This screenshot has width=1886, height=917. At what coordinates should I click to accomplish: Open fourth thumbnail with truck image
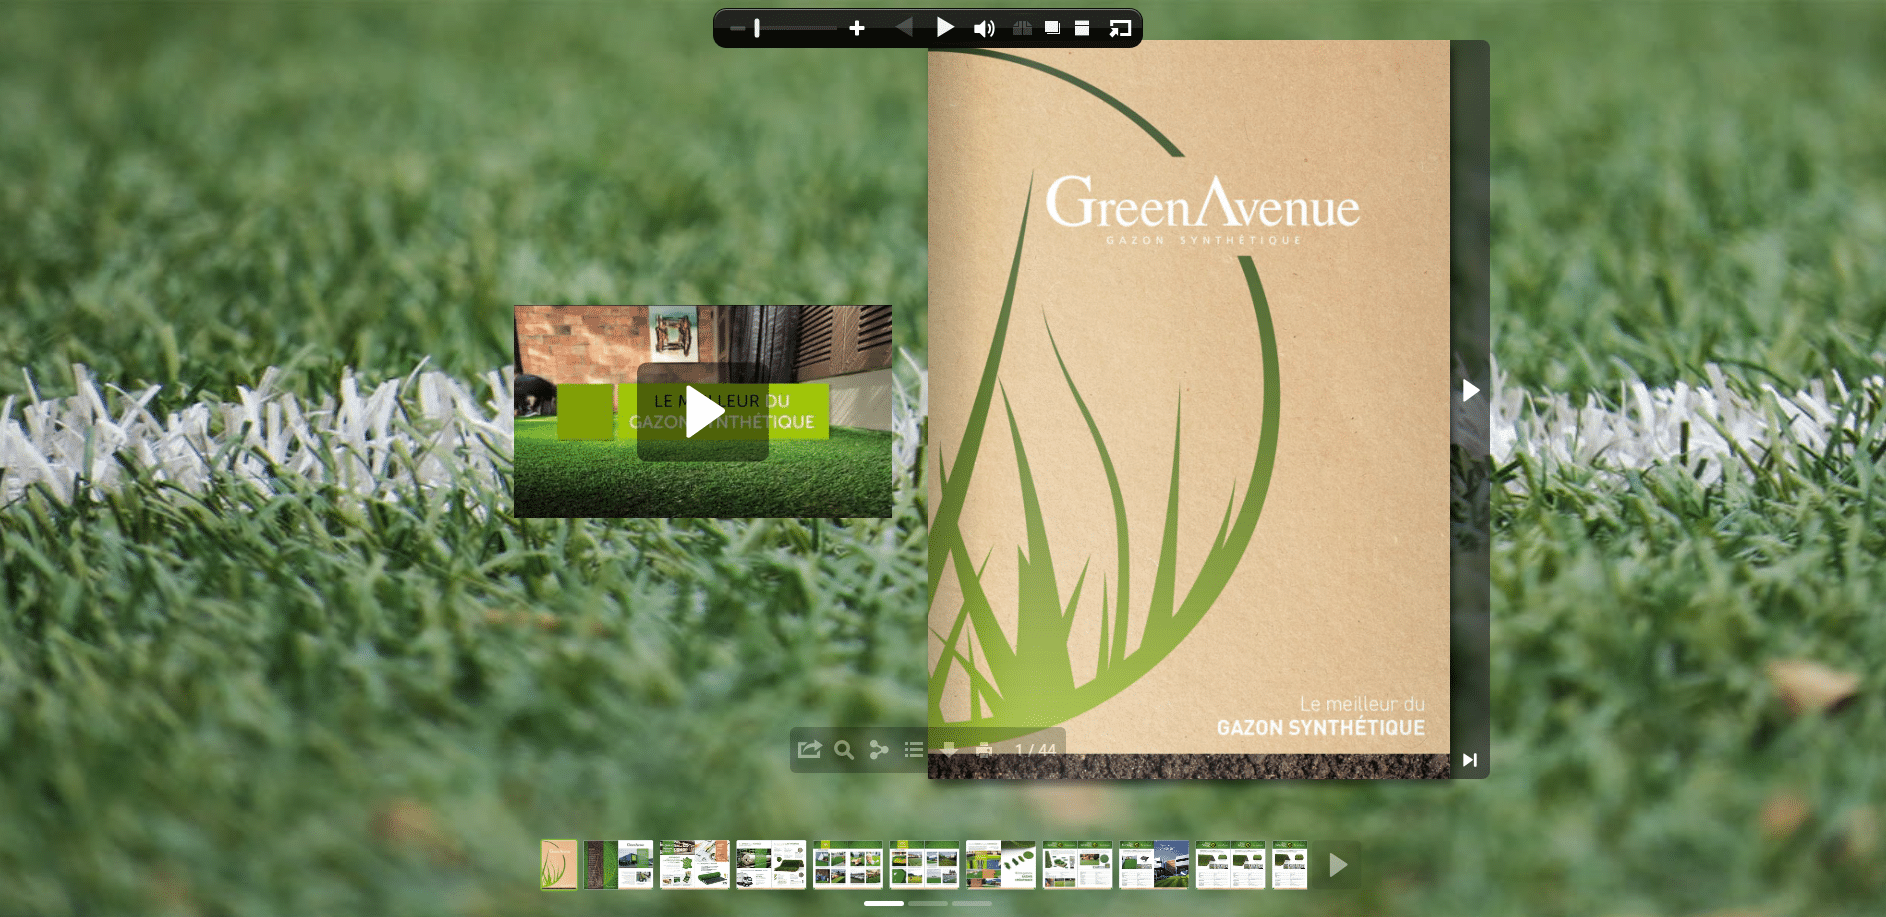tap(771, 865)
